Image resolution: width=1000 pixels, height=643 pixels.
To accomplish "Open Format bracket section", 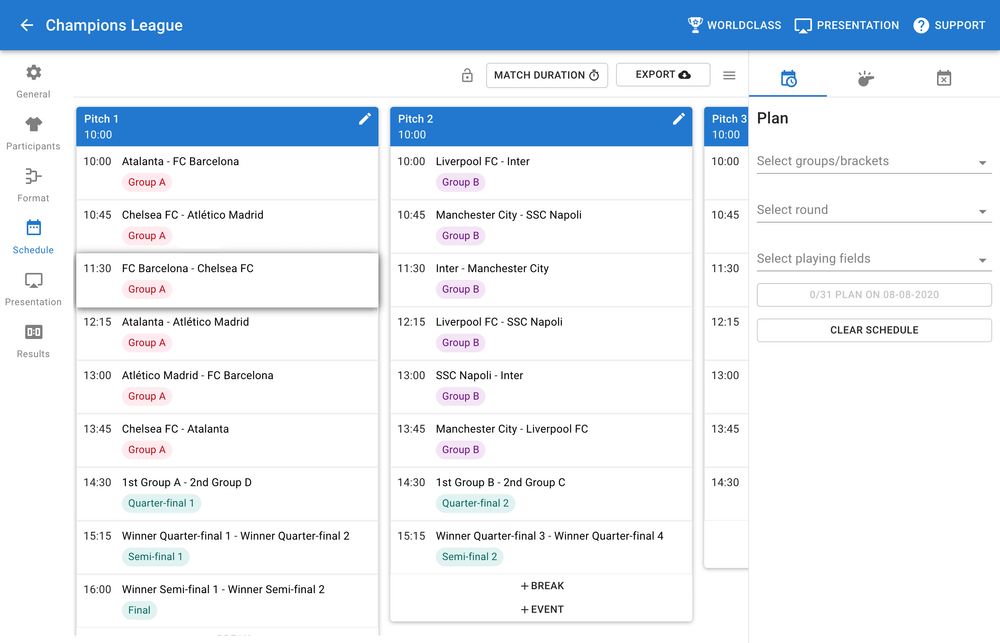I will pyautogui.click(x=33, y=186).
